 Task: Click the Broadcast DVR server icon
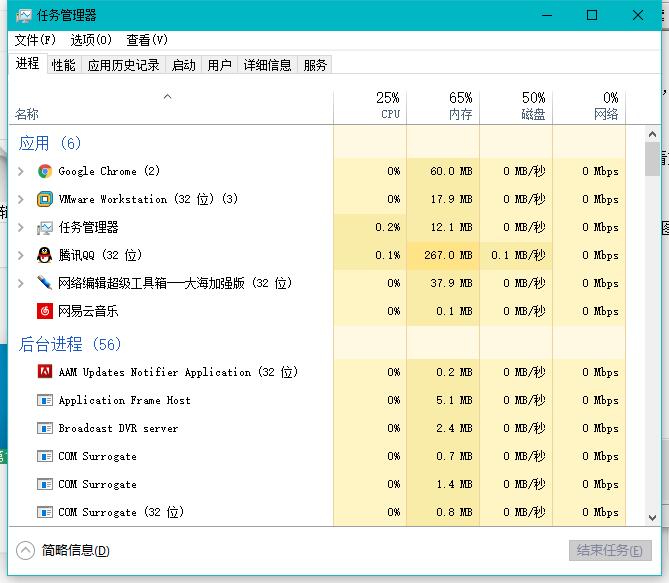45,428
